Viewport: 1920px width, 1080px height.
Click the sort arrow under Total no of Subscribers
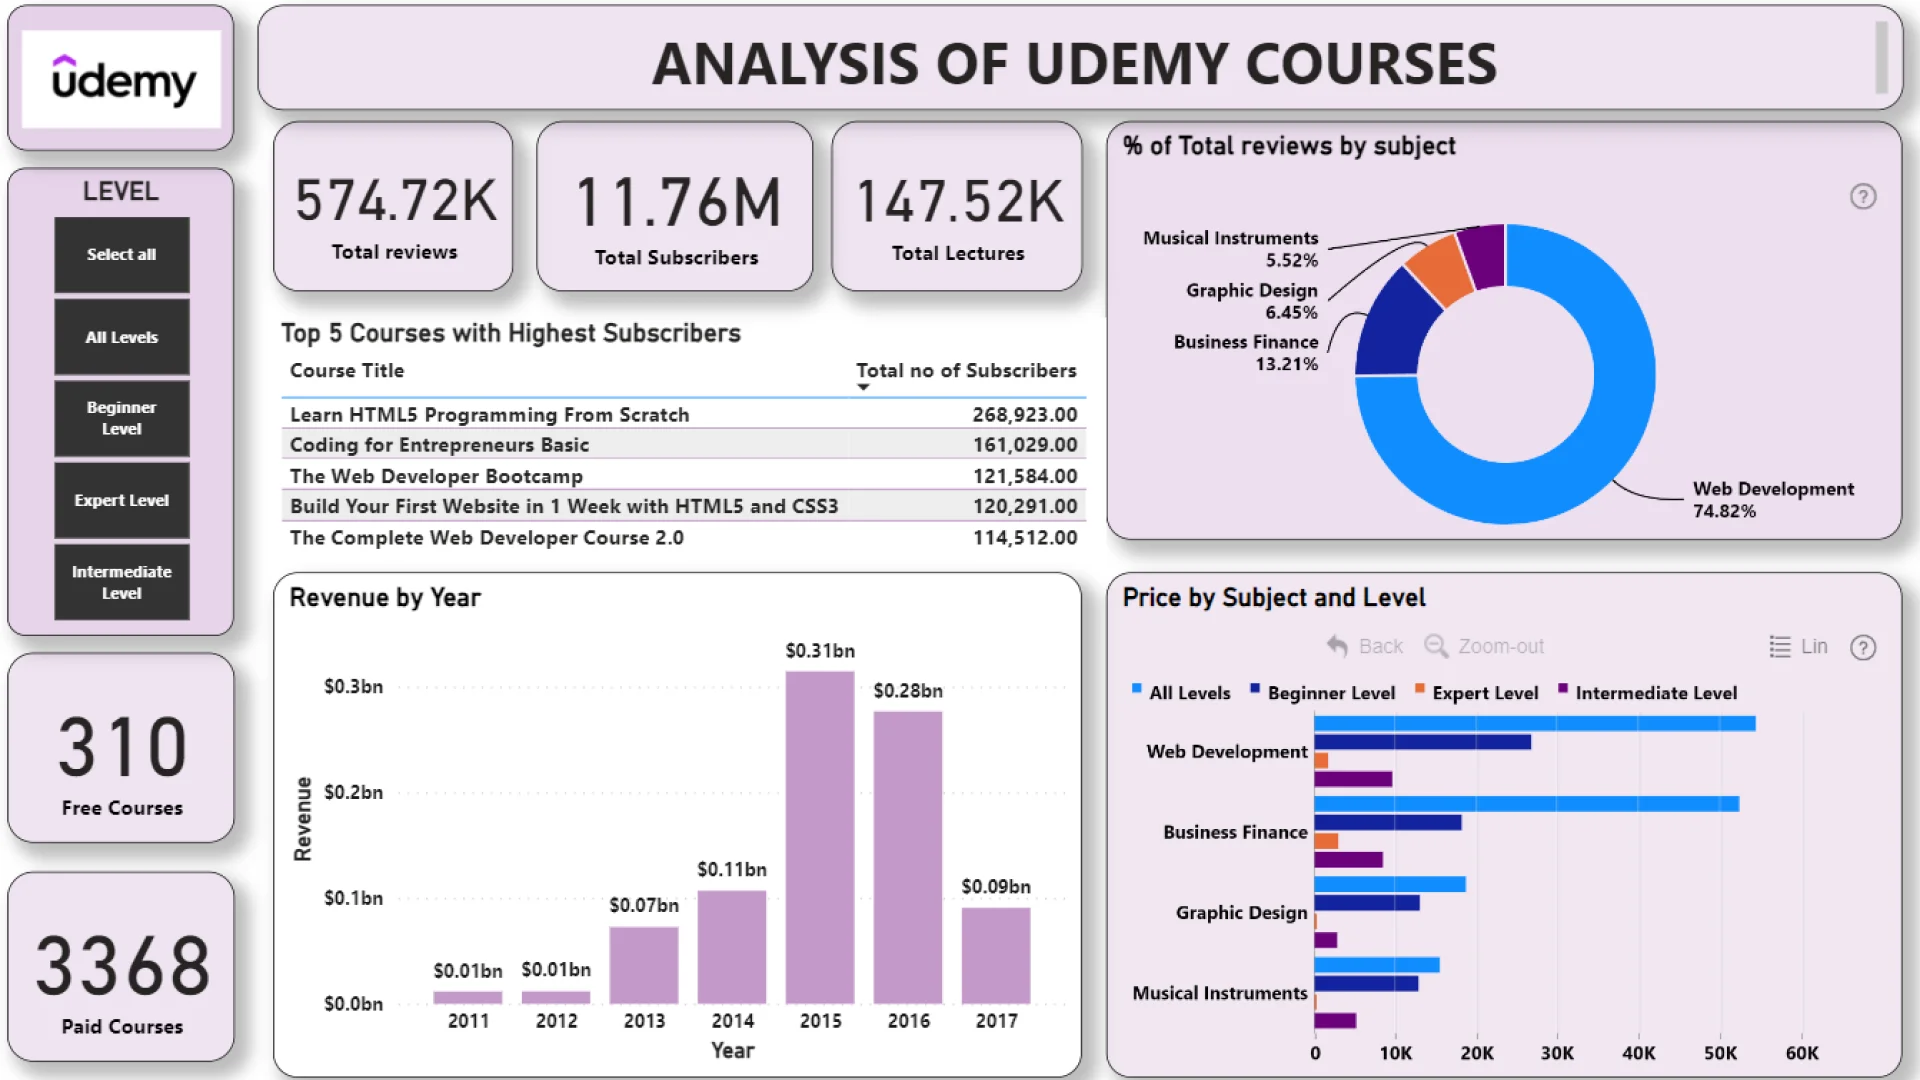(863, 387)
